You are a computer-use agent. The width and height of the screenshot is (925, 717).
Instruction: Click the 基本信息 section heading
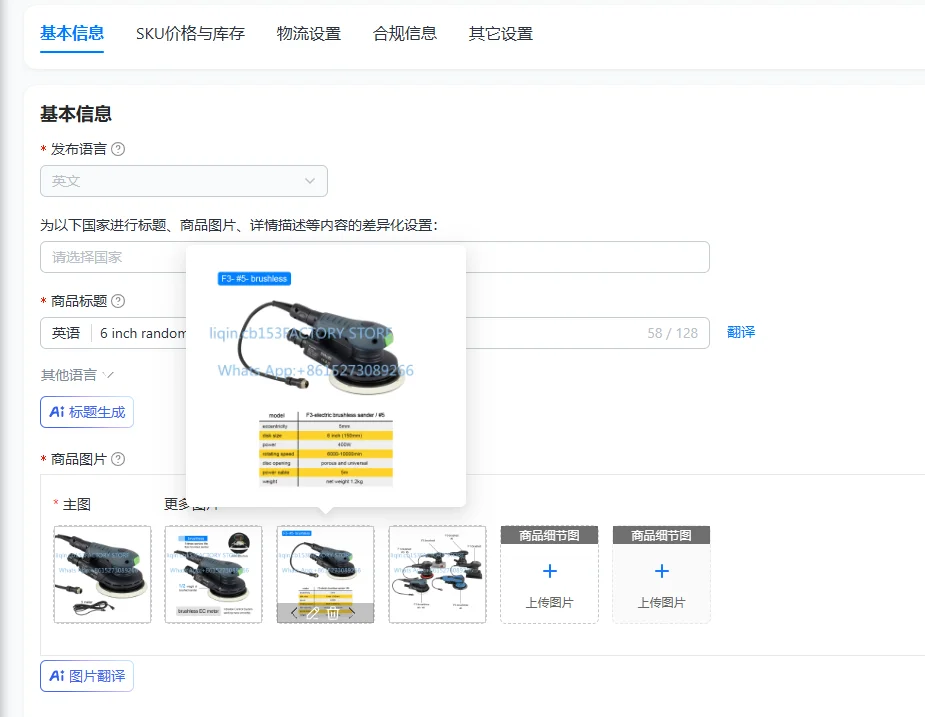(76, 113)
